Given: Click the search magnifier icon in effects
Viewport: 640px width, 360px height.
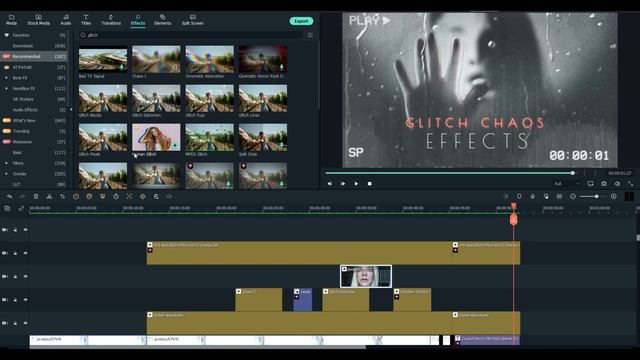Looking at the screenshot, I should point(83,35).
